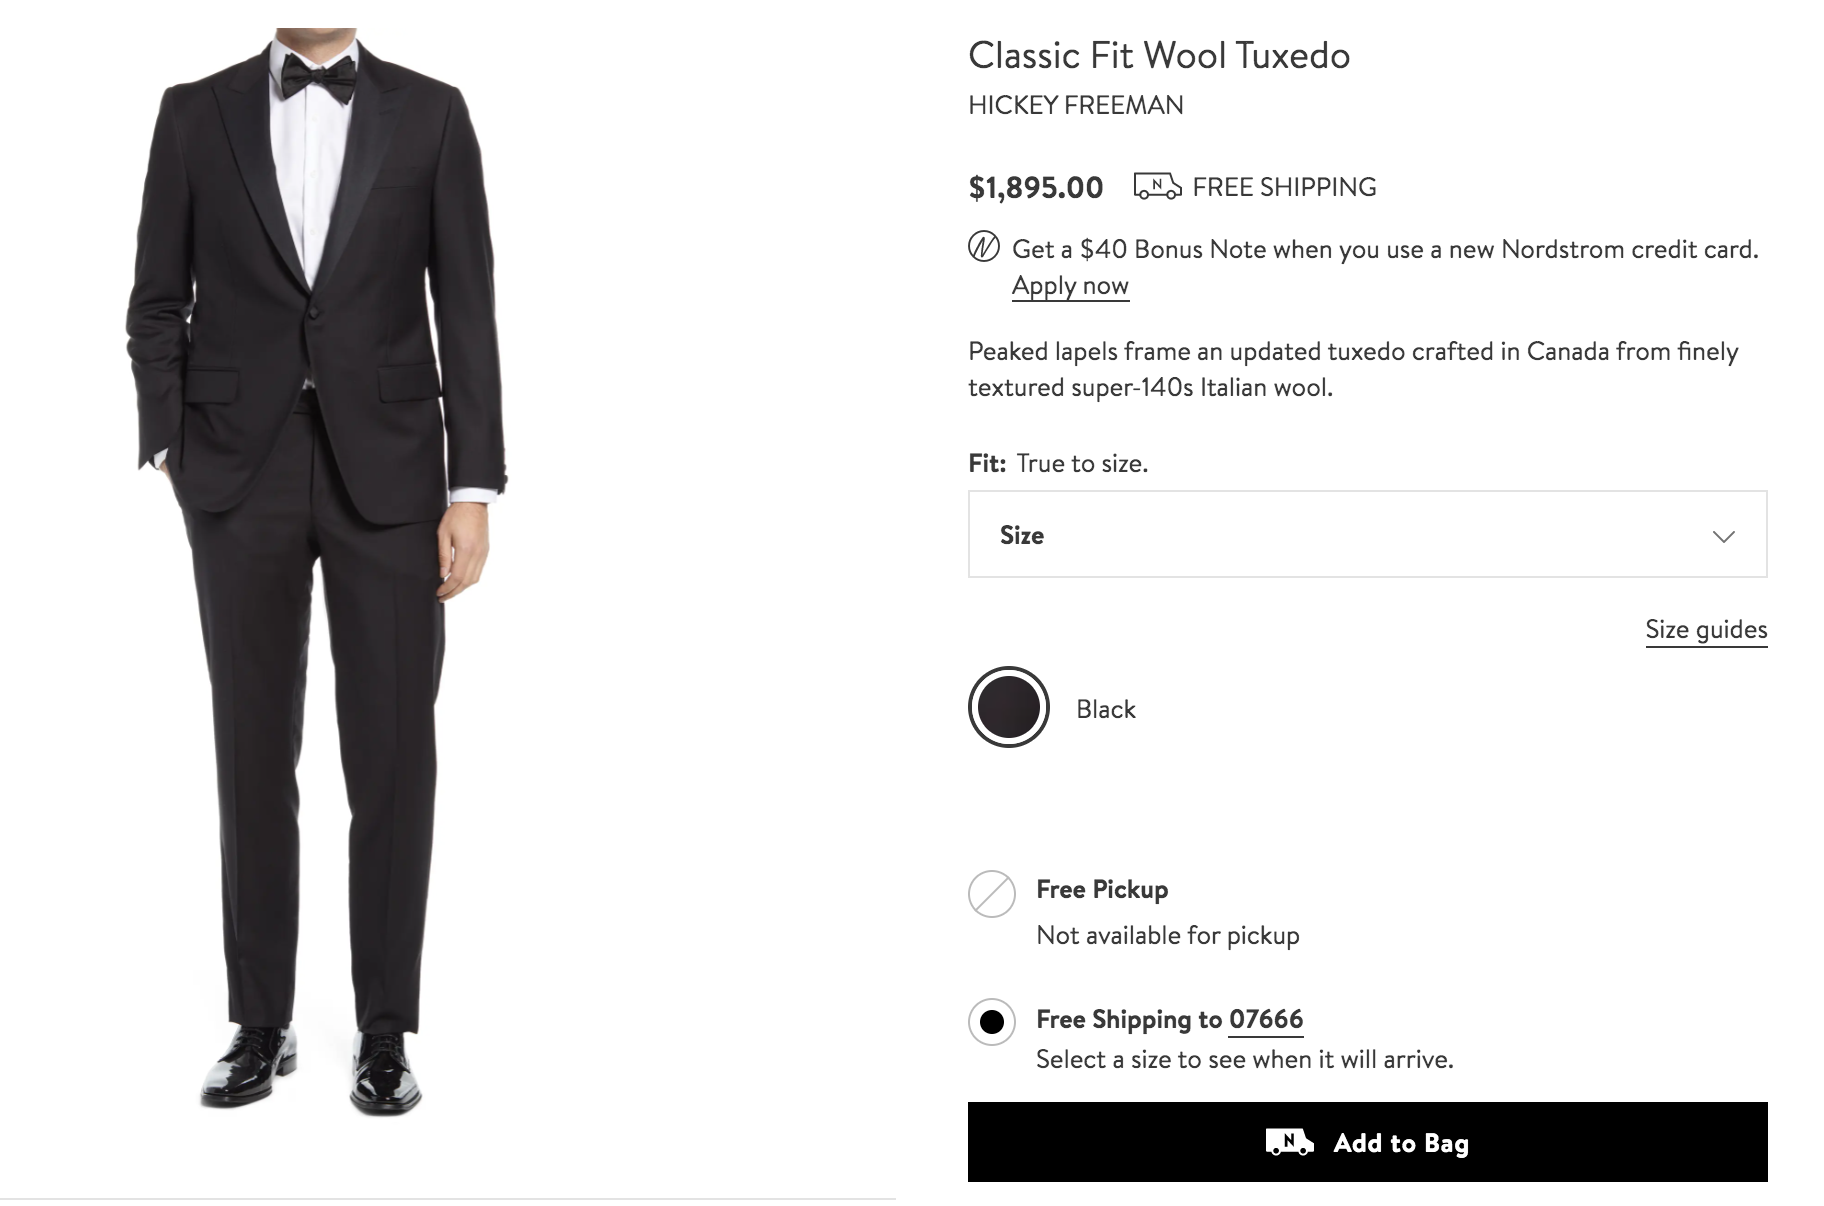
Task: Select the Free Shipping radio button
Action: pos(991,1020)
